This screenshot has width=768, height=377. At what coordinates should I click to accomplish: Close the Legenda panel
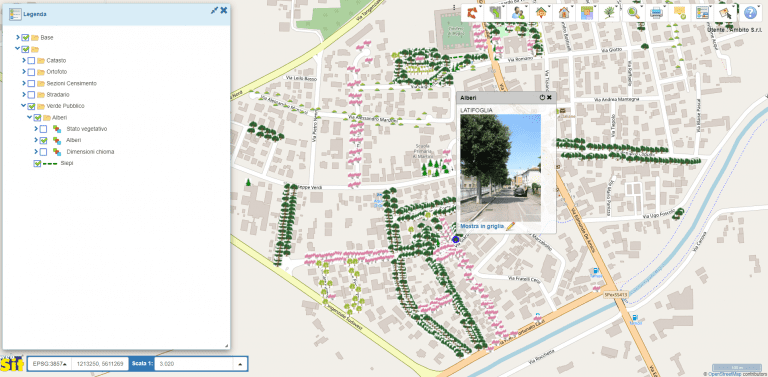pyautogui.click(x=224, y=10)
